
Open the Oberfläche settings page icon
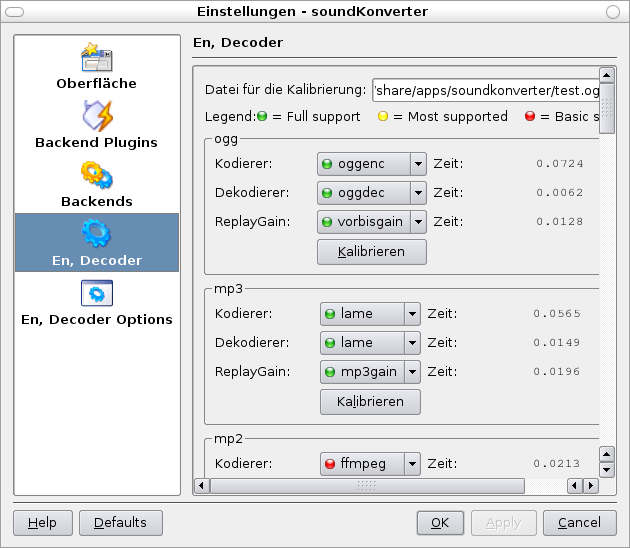tap(97, 57)
